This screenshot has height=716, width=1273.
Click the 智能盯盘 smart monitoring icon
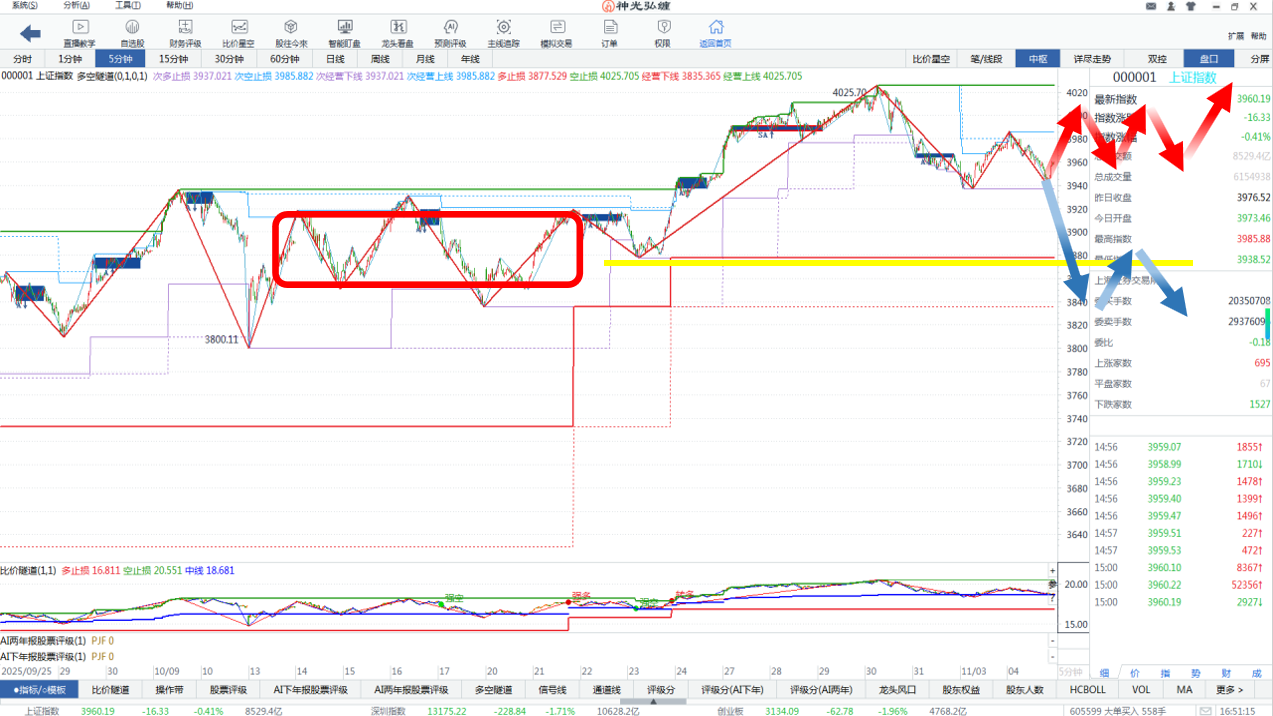[344, 33]
